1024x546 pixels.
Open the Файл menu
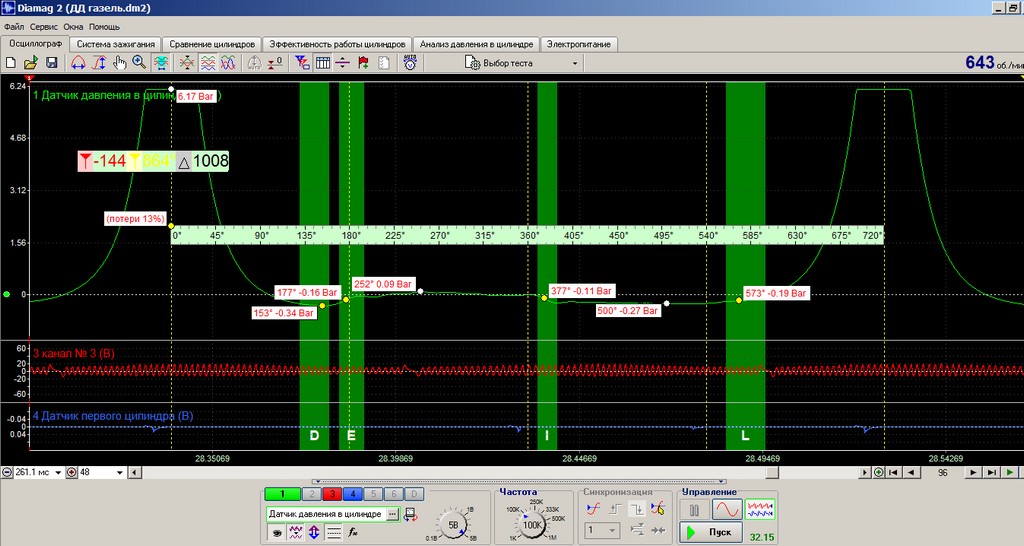(14, 27)
